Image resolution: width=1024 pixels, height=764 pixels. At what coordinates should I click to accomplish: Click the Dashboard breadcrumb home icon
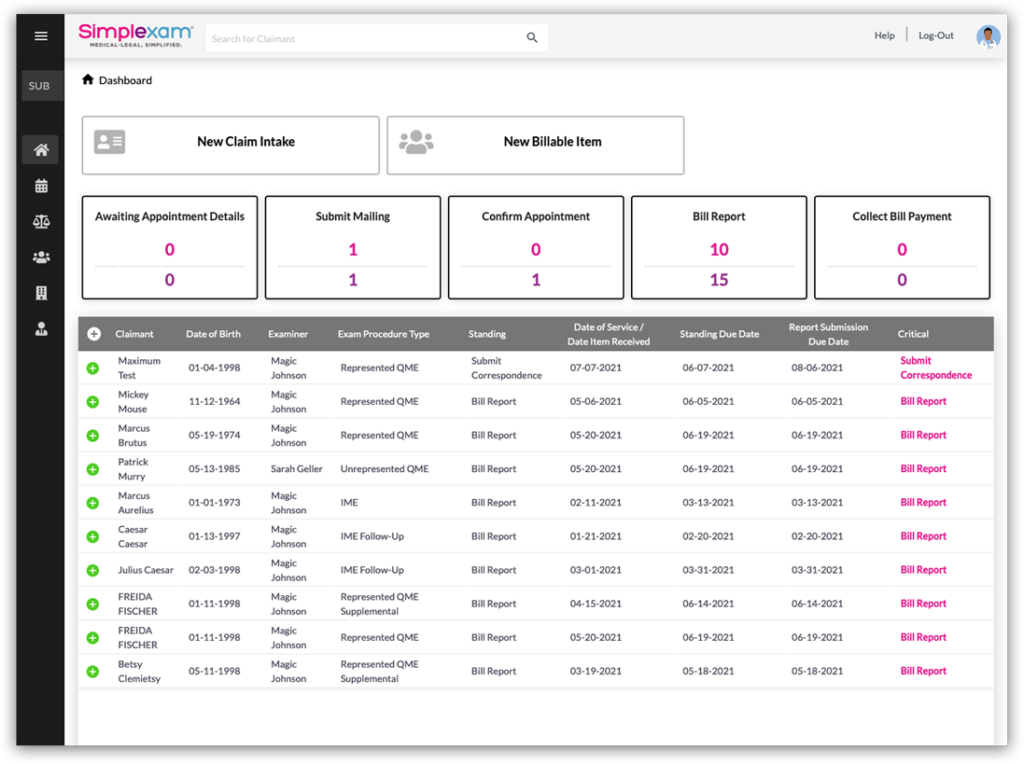(88, 80)
